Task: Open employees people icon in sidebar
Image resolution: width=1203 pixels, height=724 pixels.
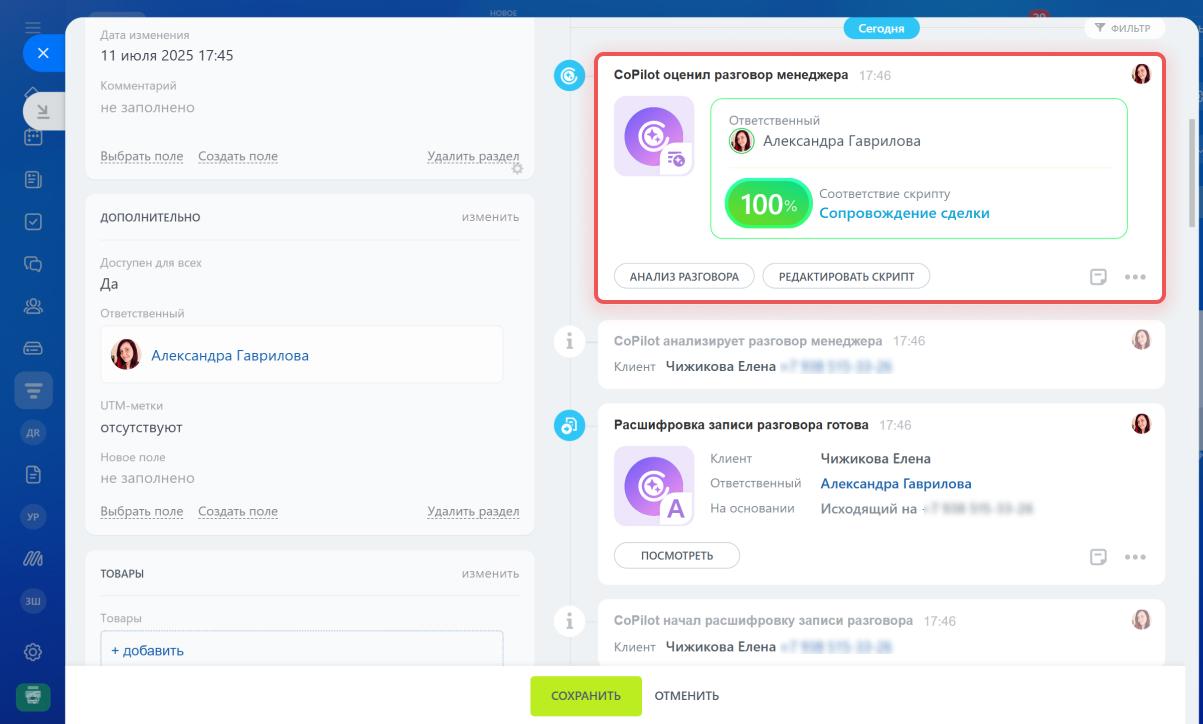Action: (33, 306)
